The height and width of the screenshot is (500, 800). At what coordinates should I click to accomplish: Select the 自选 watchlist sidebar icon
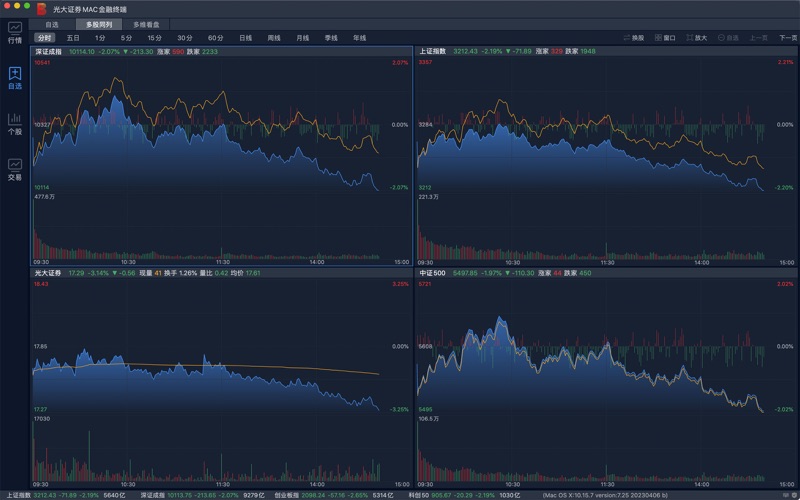14,78
